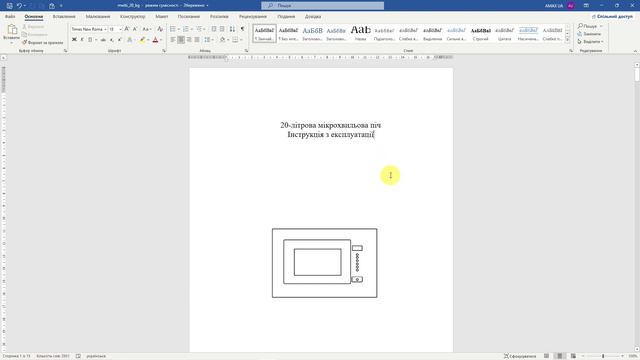The image size is (640, 360).
Task: Open paragraph shading fill icon
Action: click(x=222, y=40)
